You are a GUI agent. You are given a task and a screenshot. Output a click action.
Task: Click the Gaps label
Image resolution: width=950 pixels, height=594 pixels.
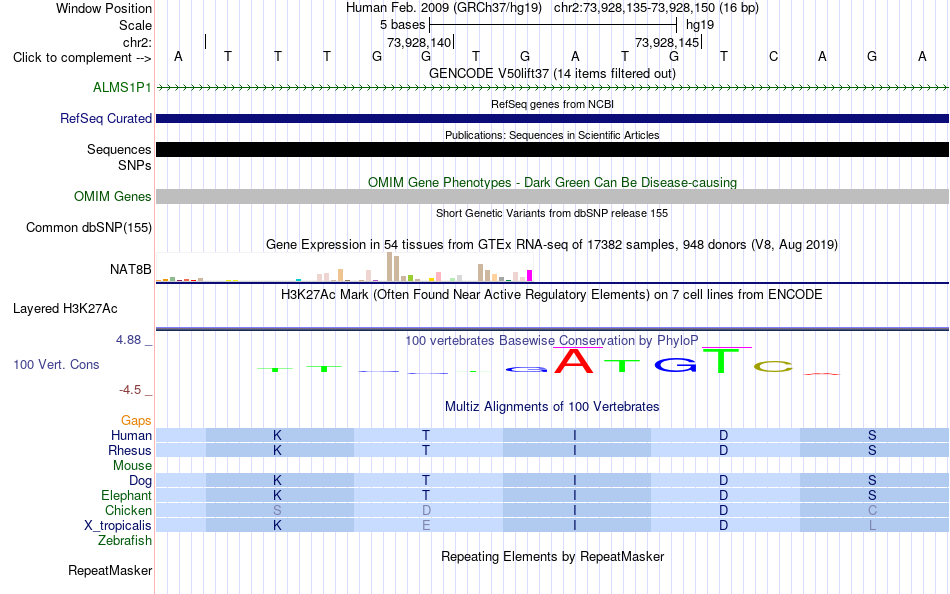[136, 420]
